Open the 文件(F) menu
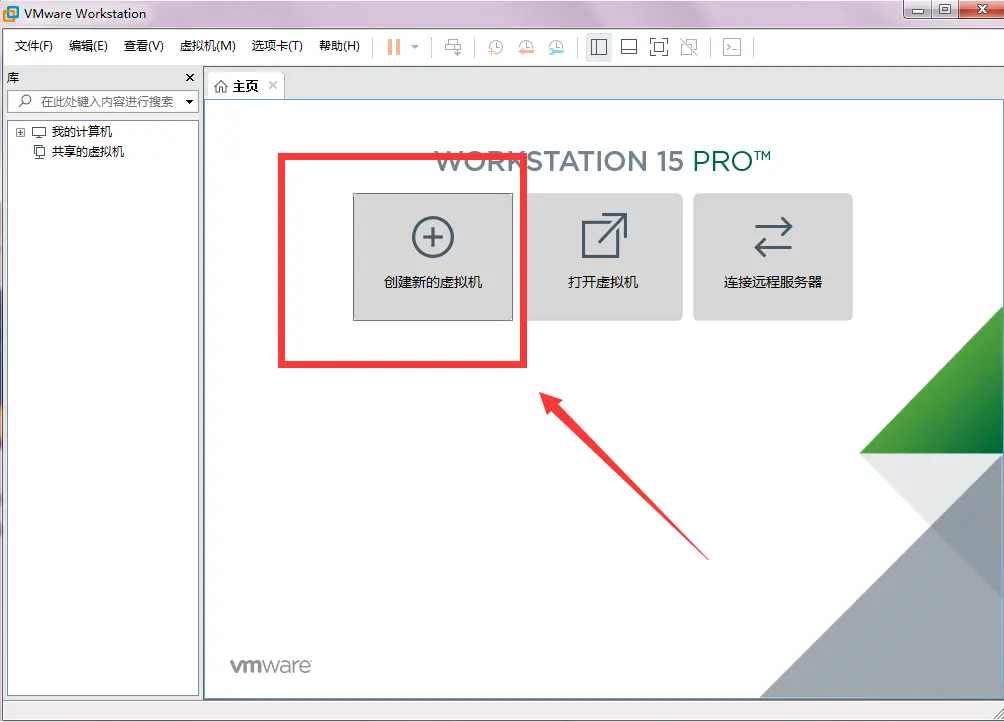Viewport: 1004px width, 722px height. click(x=33, y=46)
